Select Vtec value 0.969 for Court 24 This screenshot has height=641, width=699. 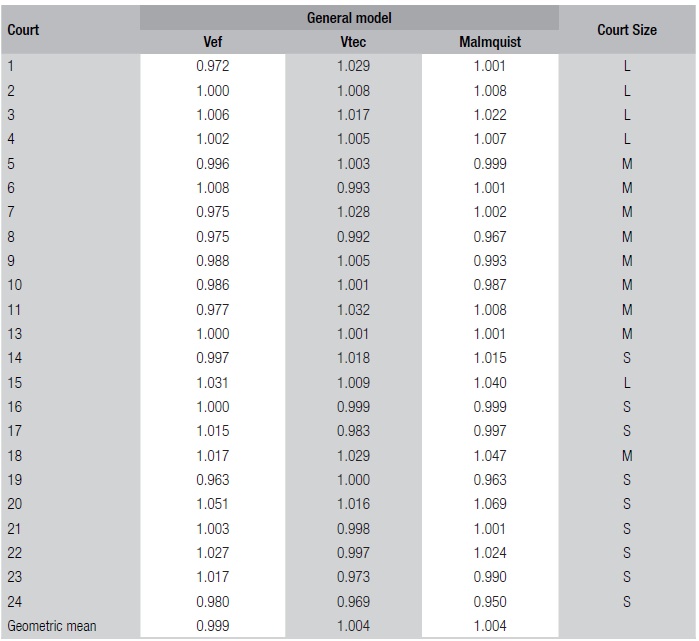point(353,601)
